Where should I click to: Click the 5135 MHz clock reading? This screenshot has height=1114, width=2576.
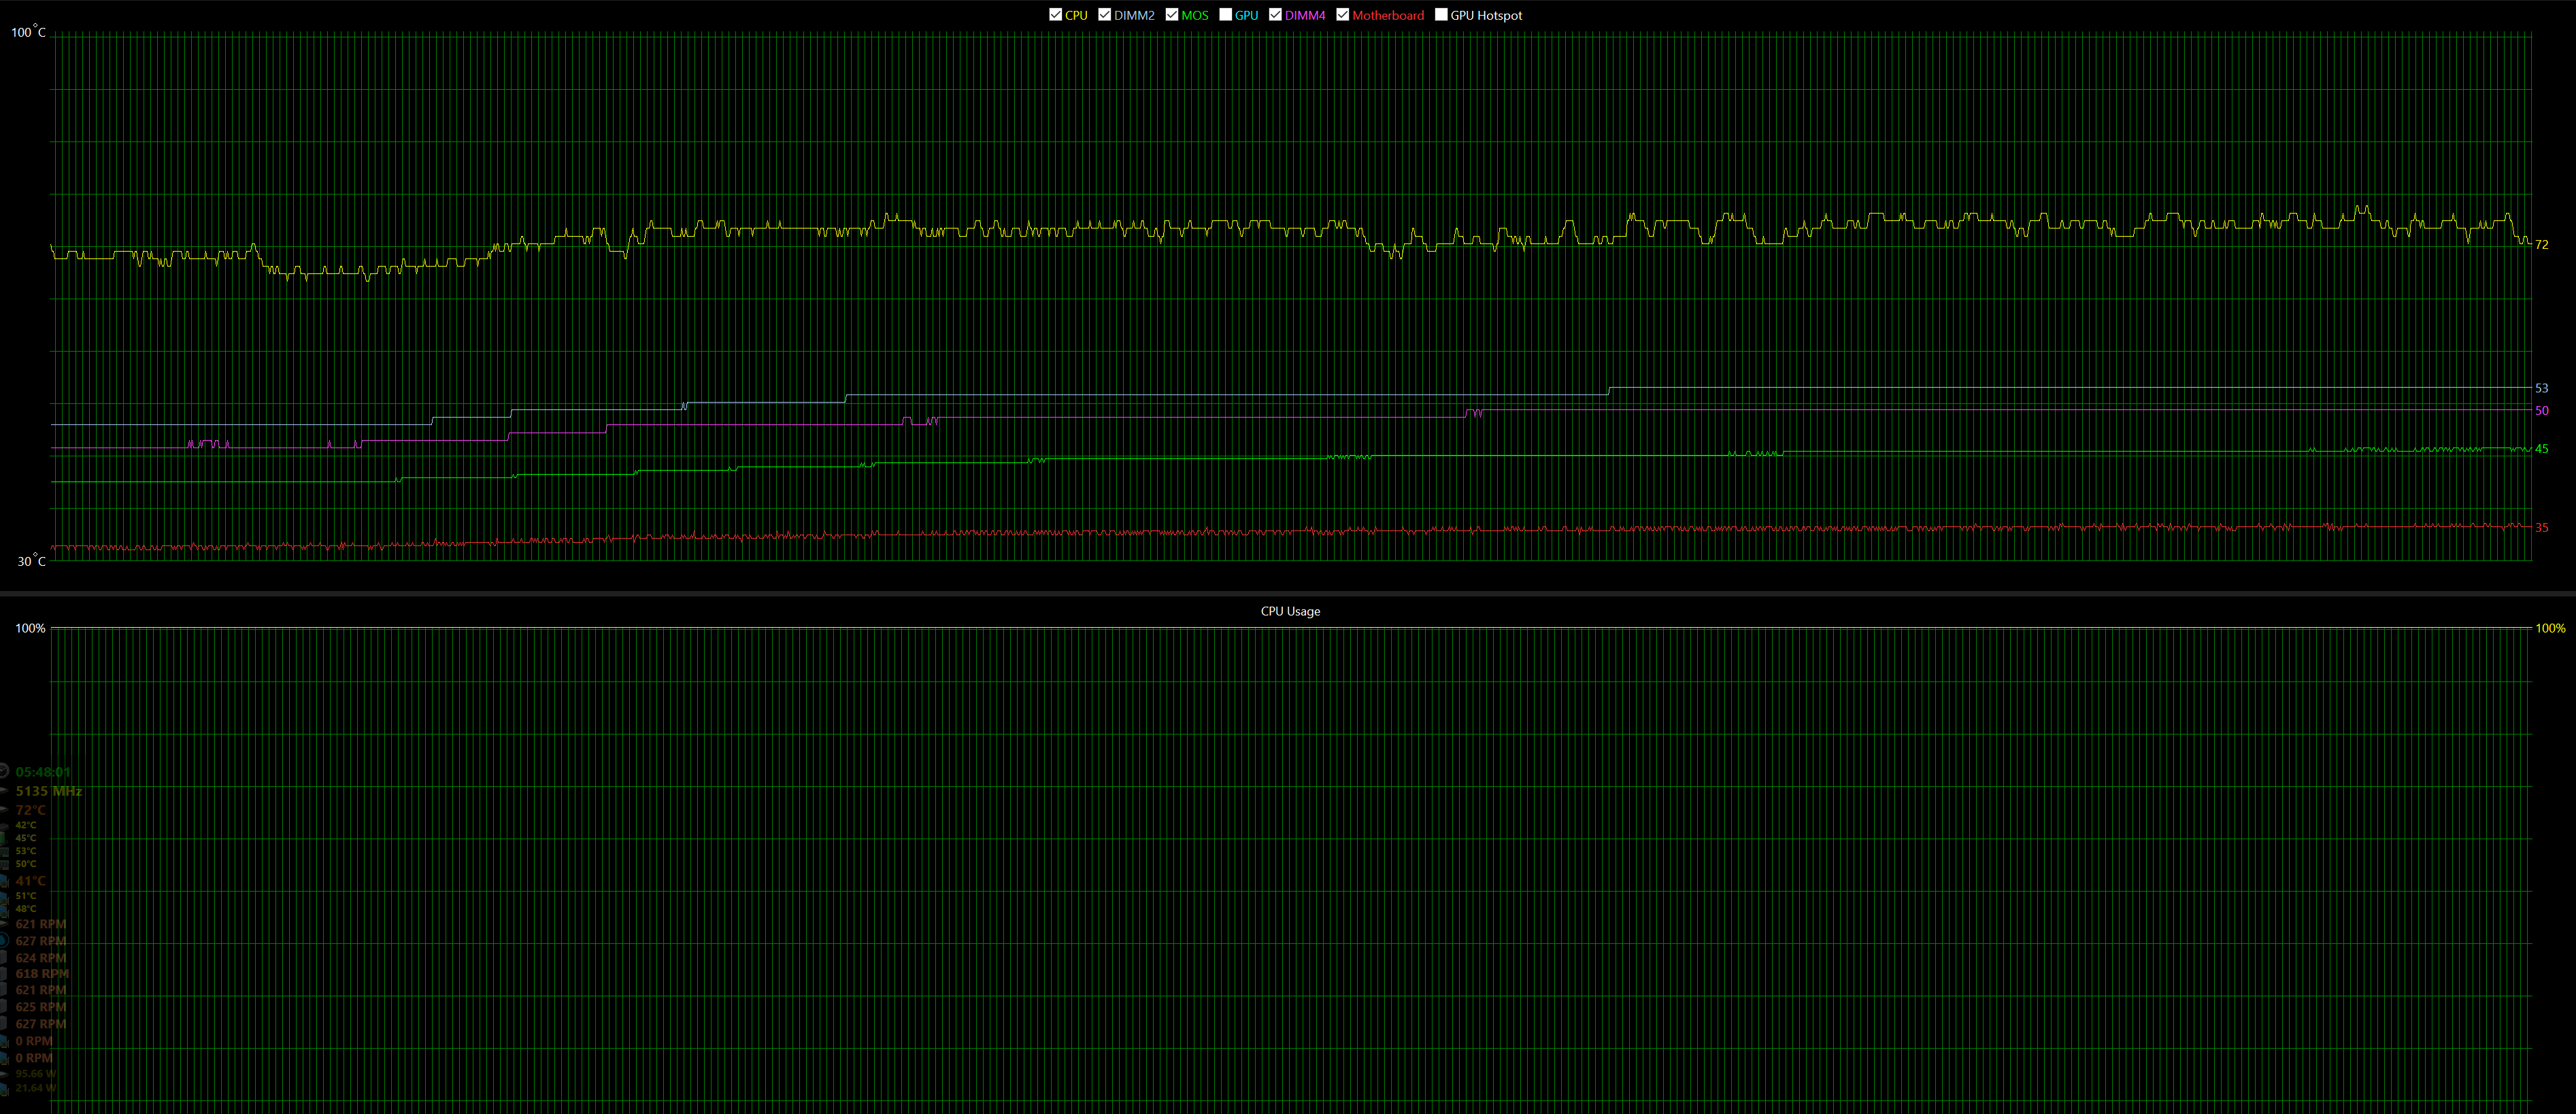pyautogui.click(x=48, y=791)
